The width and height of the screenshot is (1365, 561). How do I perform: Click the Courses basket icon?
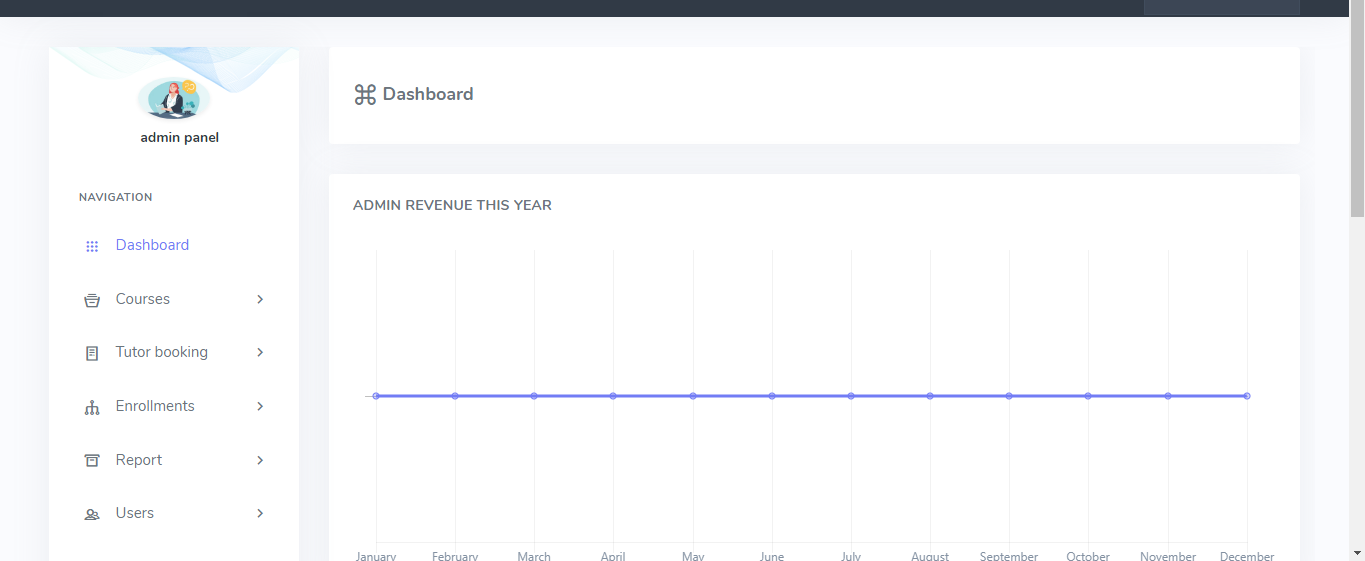92,300
